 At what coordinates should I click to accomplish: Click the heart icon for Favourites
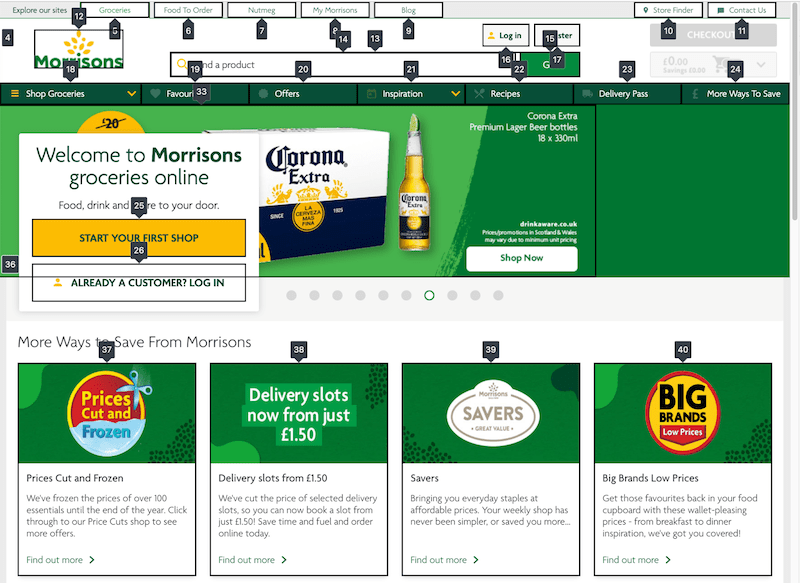(x=156, y=94)
